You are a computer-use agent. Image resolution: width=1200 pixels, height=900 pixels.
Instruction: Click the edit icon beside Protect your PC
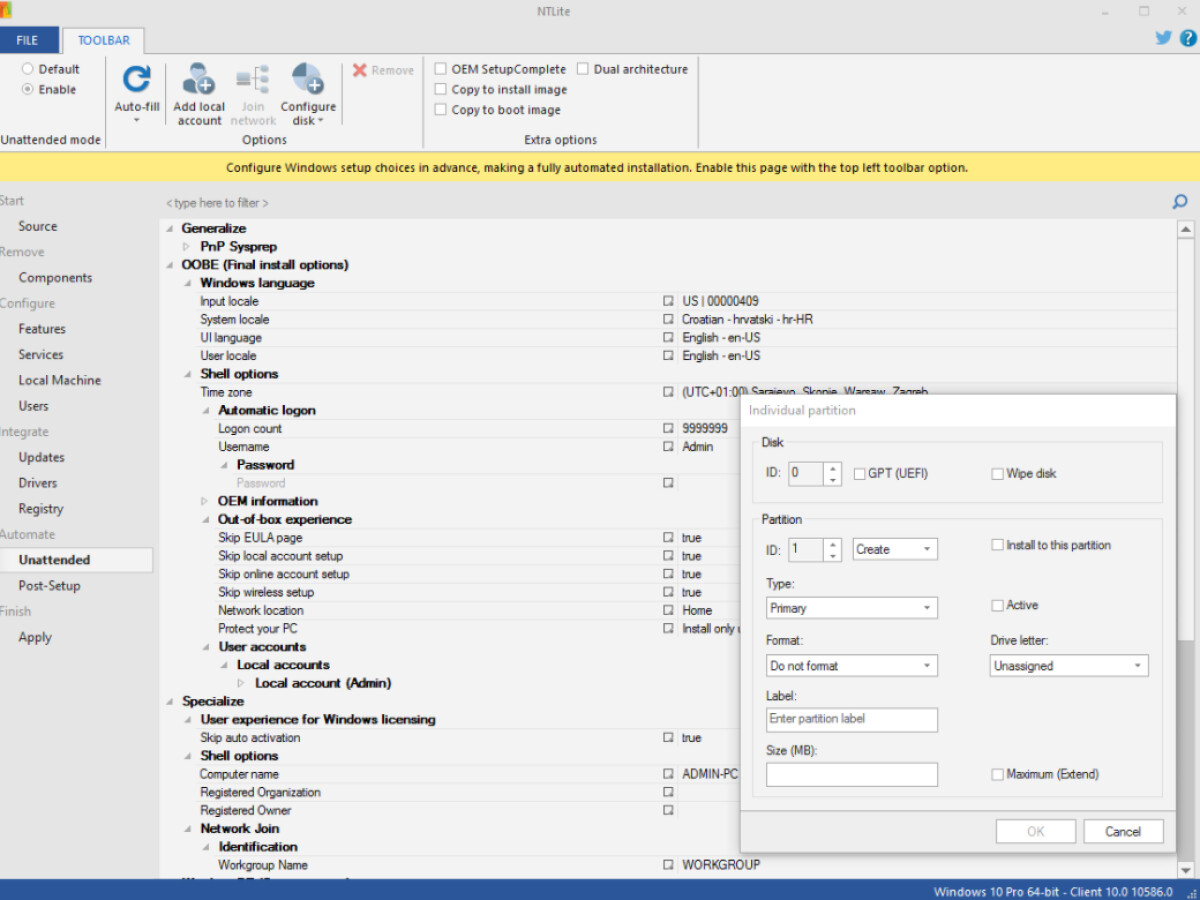(668, 628)
